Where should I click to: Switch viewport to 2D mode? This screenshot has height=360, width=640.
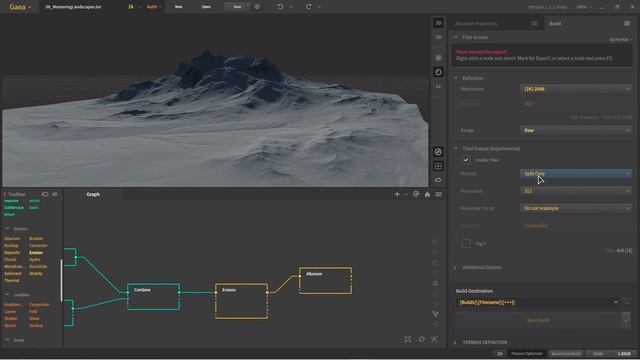[438, 37]
